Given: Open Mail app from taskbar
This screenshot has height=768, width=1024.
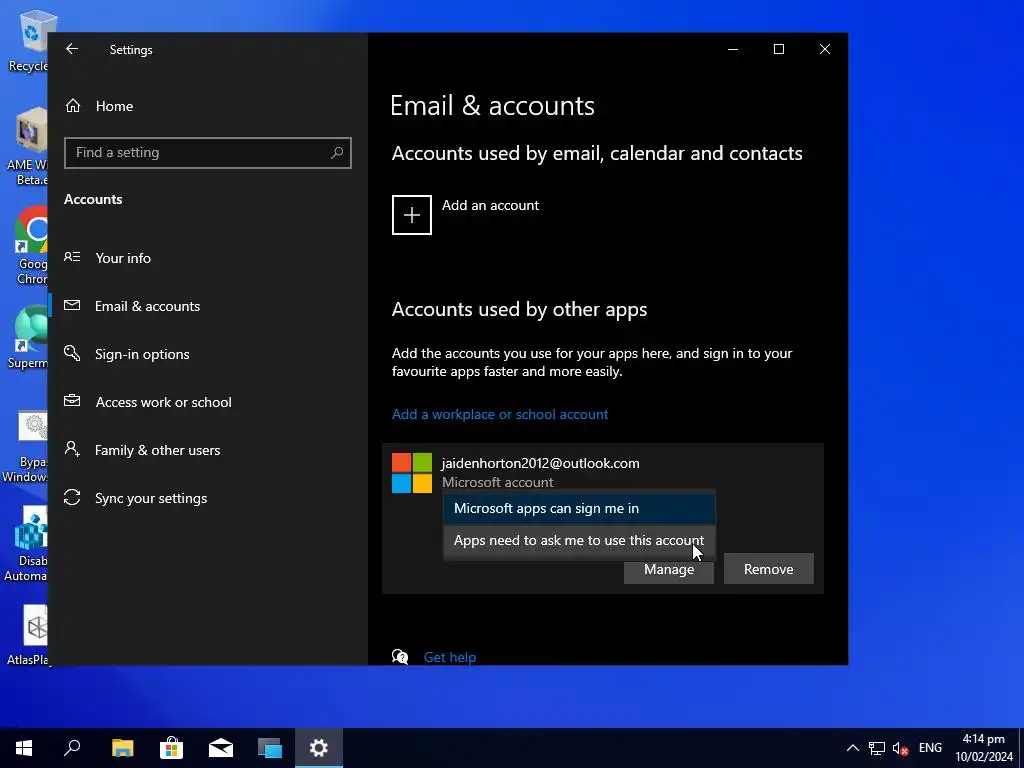Looking at the screenshot, I should click(221, 748).
